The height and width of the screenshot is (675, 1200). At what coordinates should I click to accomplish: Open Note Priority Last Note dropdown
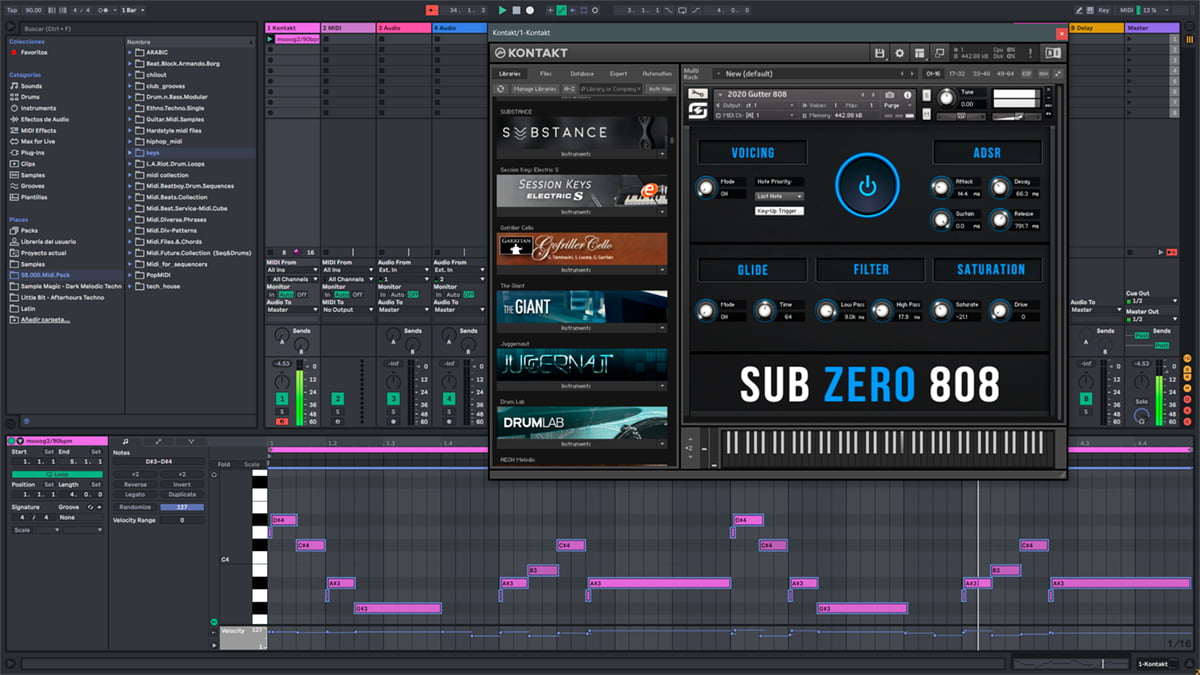pos(779,197)
